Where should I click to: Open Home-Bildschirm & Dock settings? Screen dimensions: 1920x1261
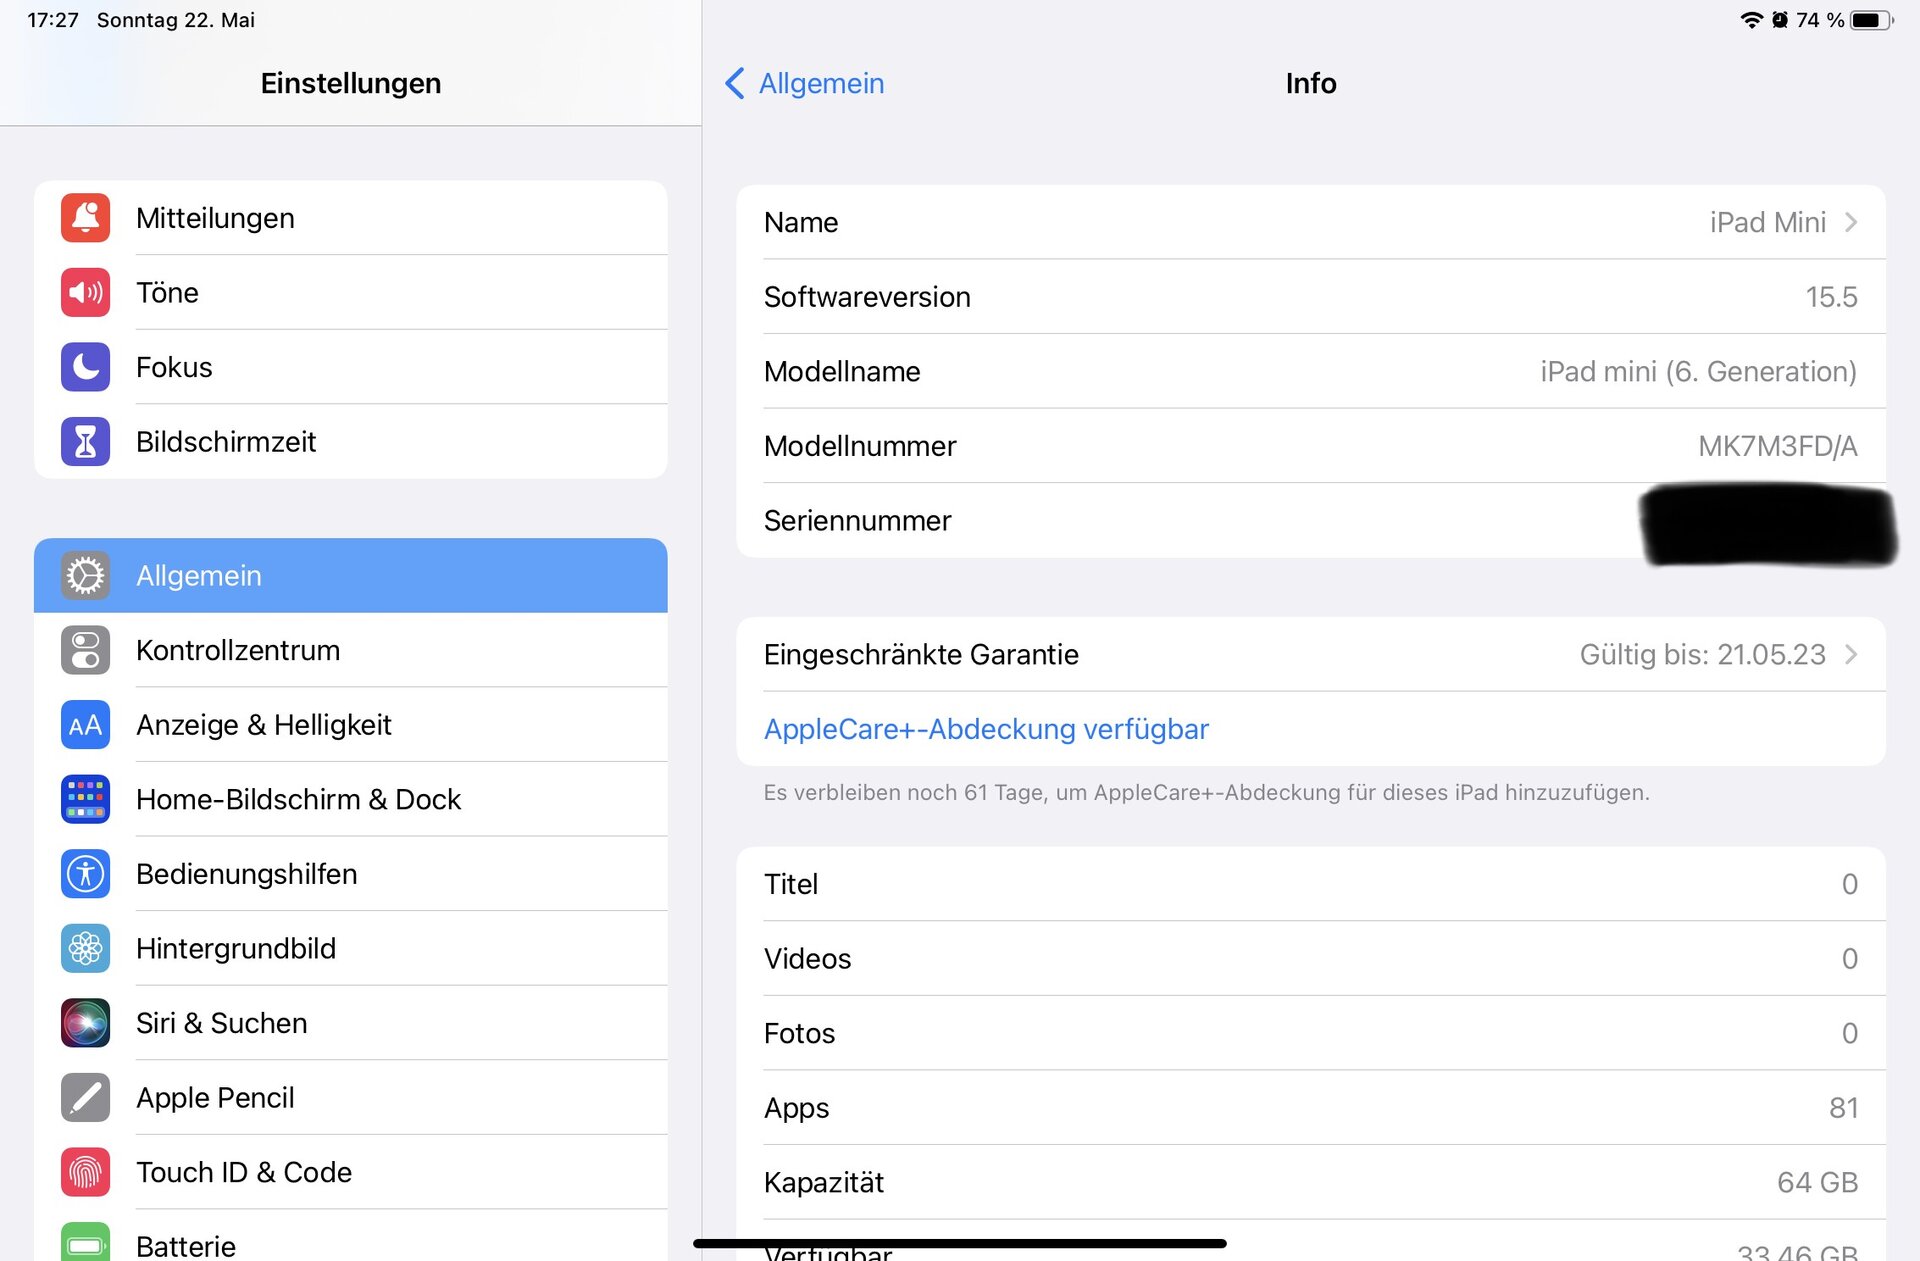click(x=351, y=799)
